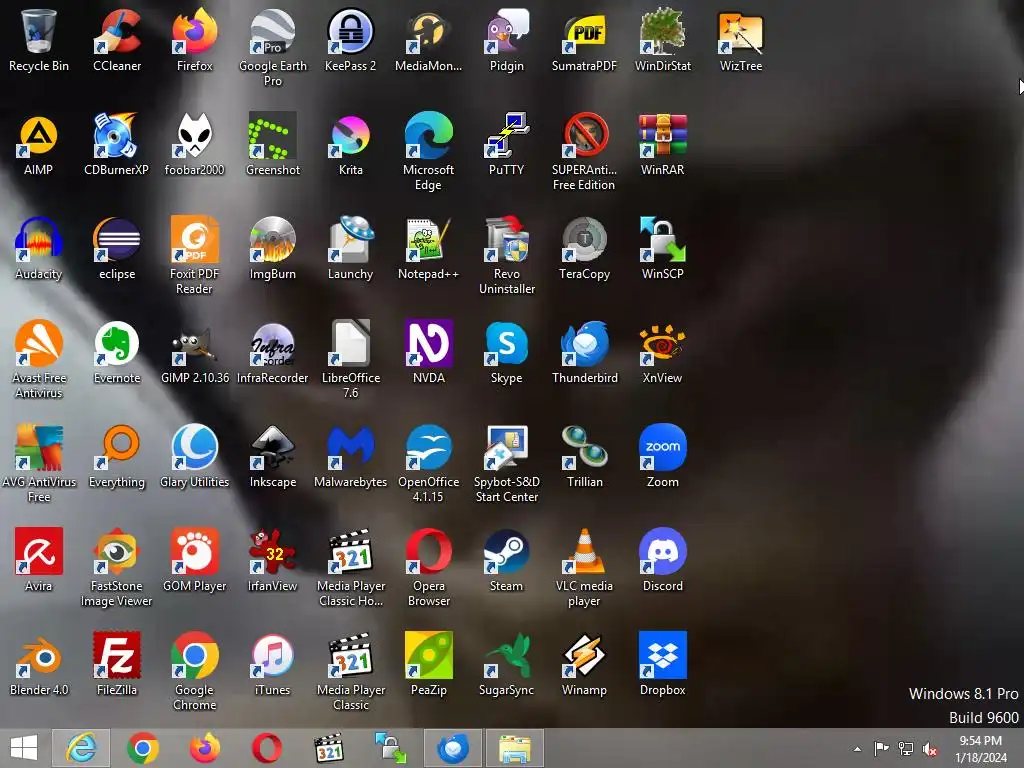Select the Steam desktop shortcut
The image size is (1024, 768).
coord(507,560)
